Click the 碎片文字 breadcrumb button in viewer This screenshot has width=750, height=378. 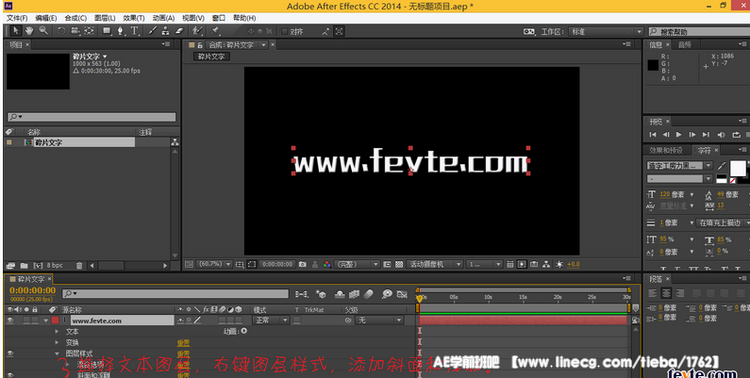(212, 56)
